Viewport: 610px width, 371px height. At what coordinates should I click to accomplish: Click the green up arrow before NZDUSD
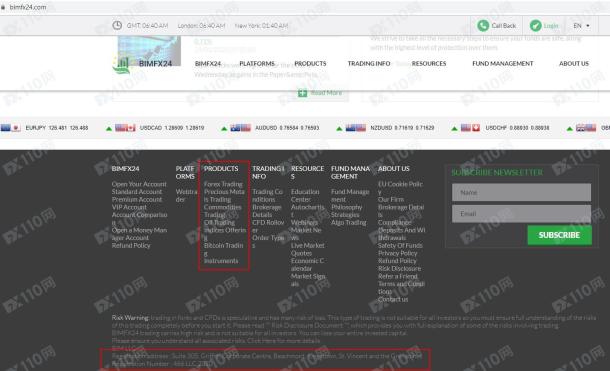pyautogui.click(x=339, y=128)
